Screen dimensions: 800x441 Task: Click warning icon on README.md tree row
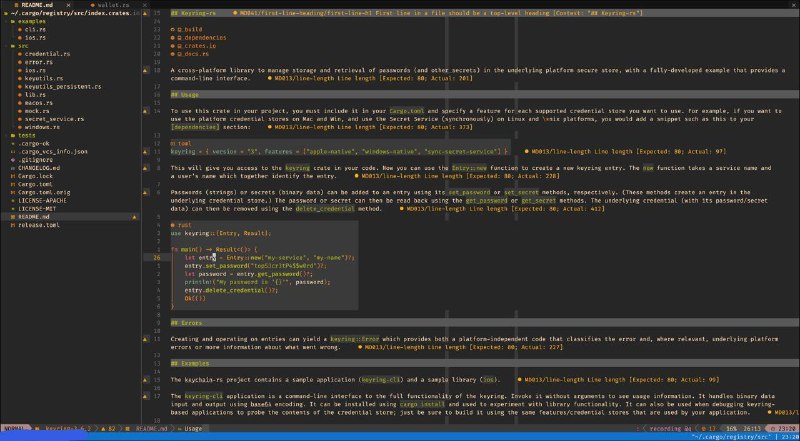click(x=134, y=217)
